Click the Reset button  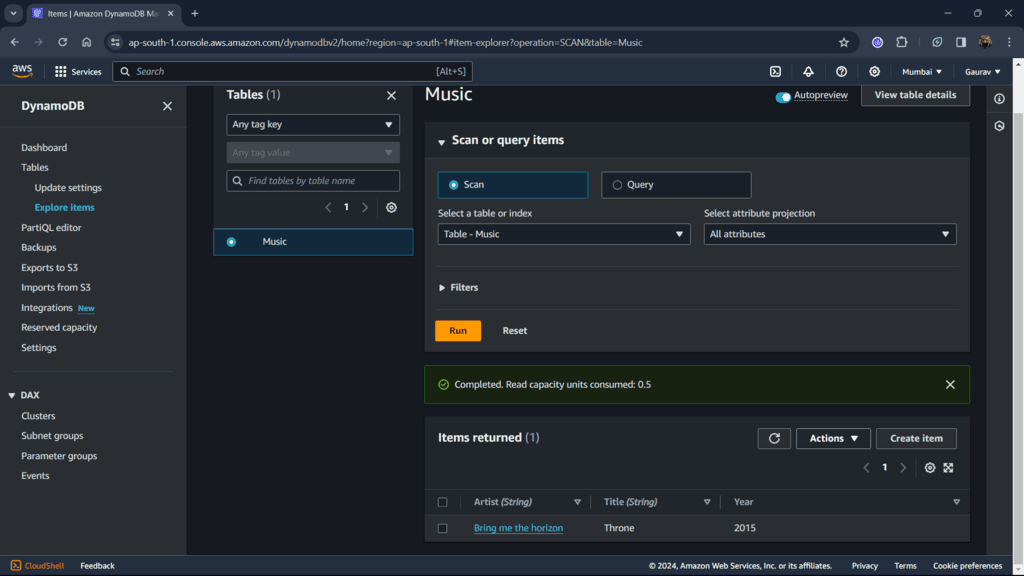[515, 330]
